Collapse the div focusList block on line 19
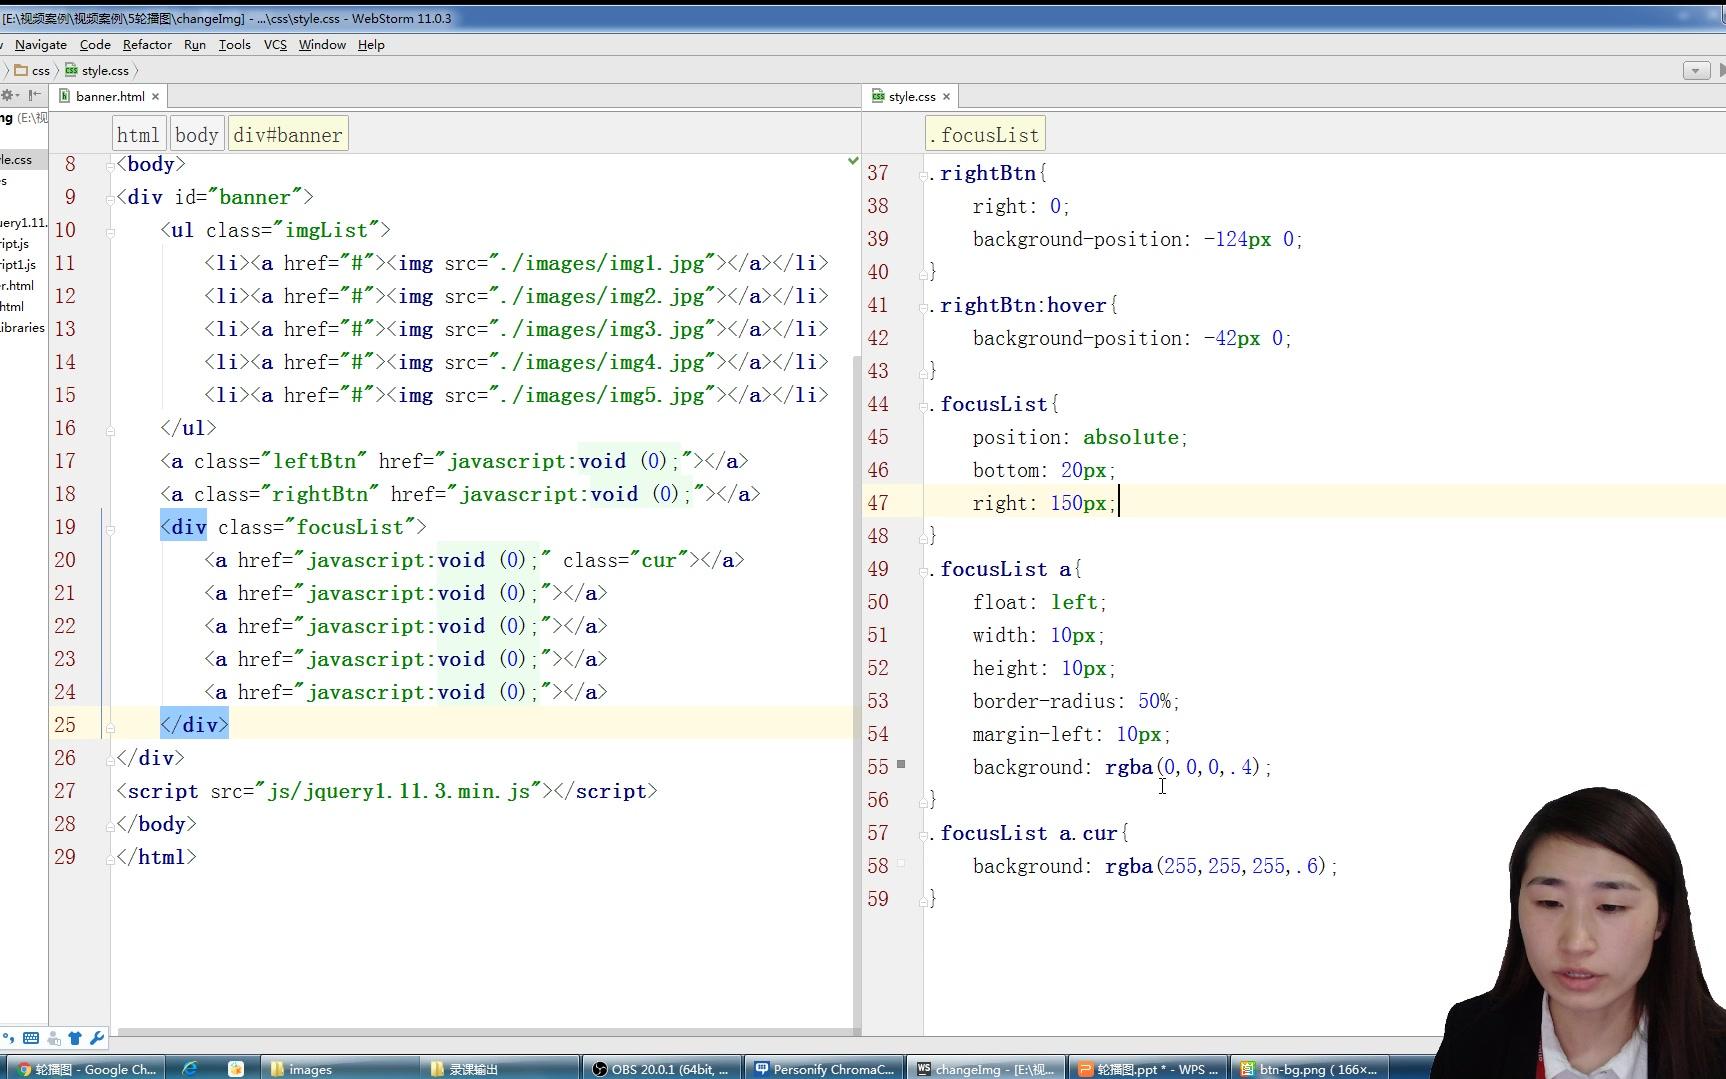This screenshot has width=1726, height=1079. [109, 528]
